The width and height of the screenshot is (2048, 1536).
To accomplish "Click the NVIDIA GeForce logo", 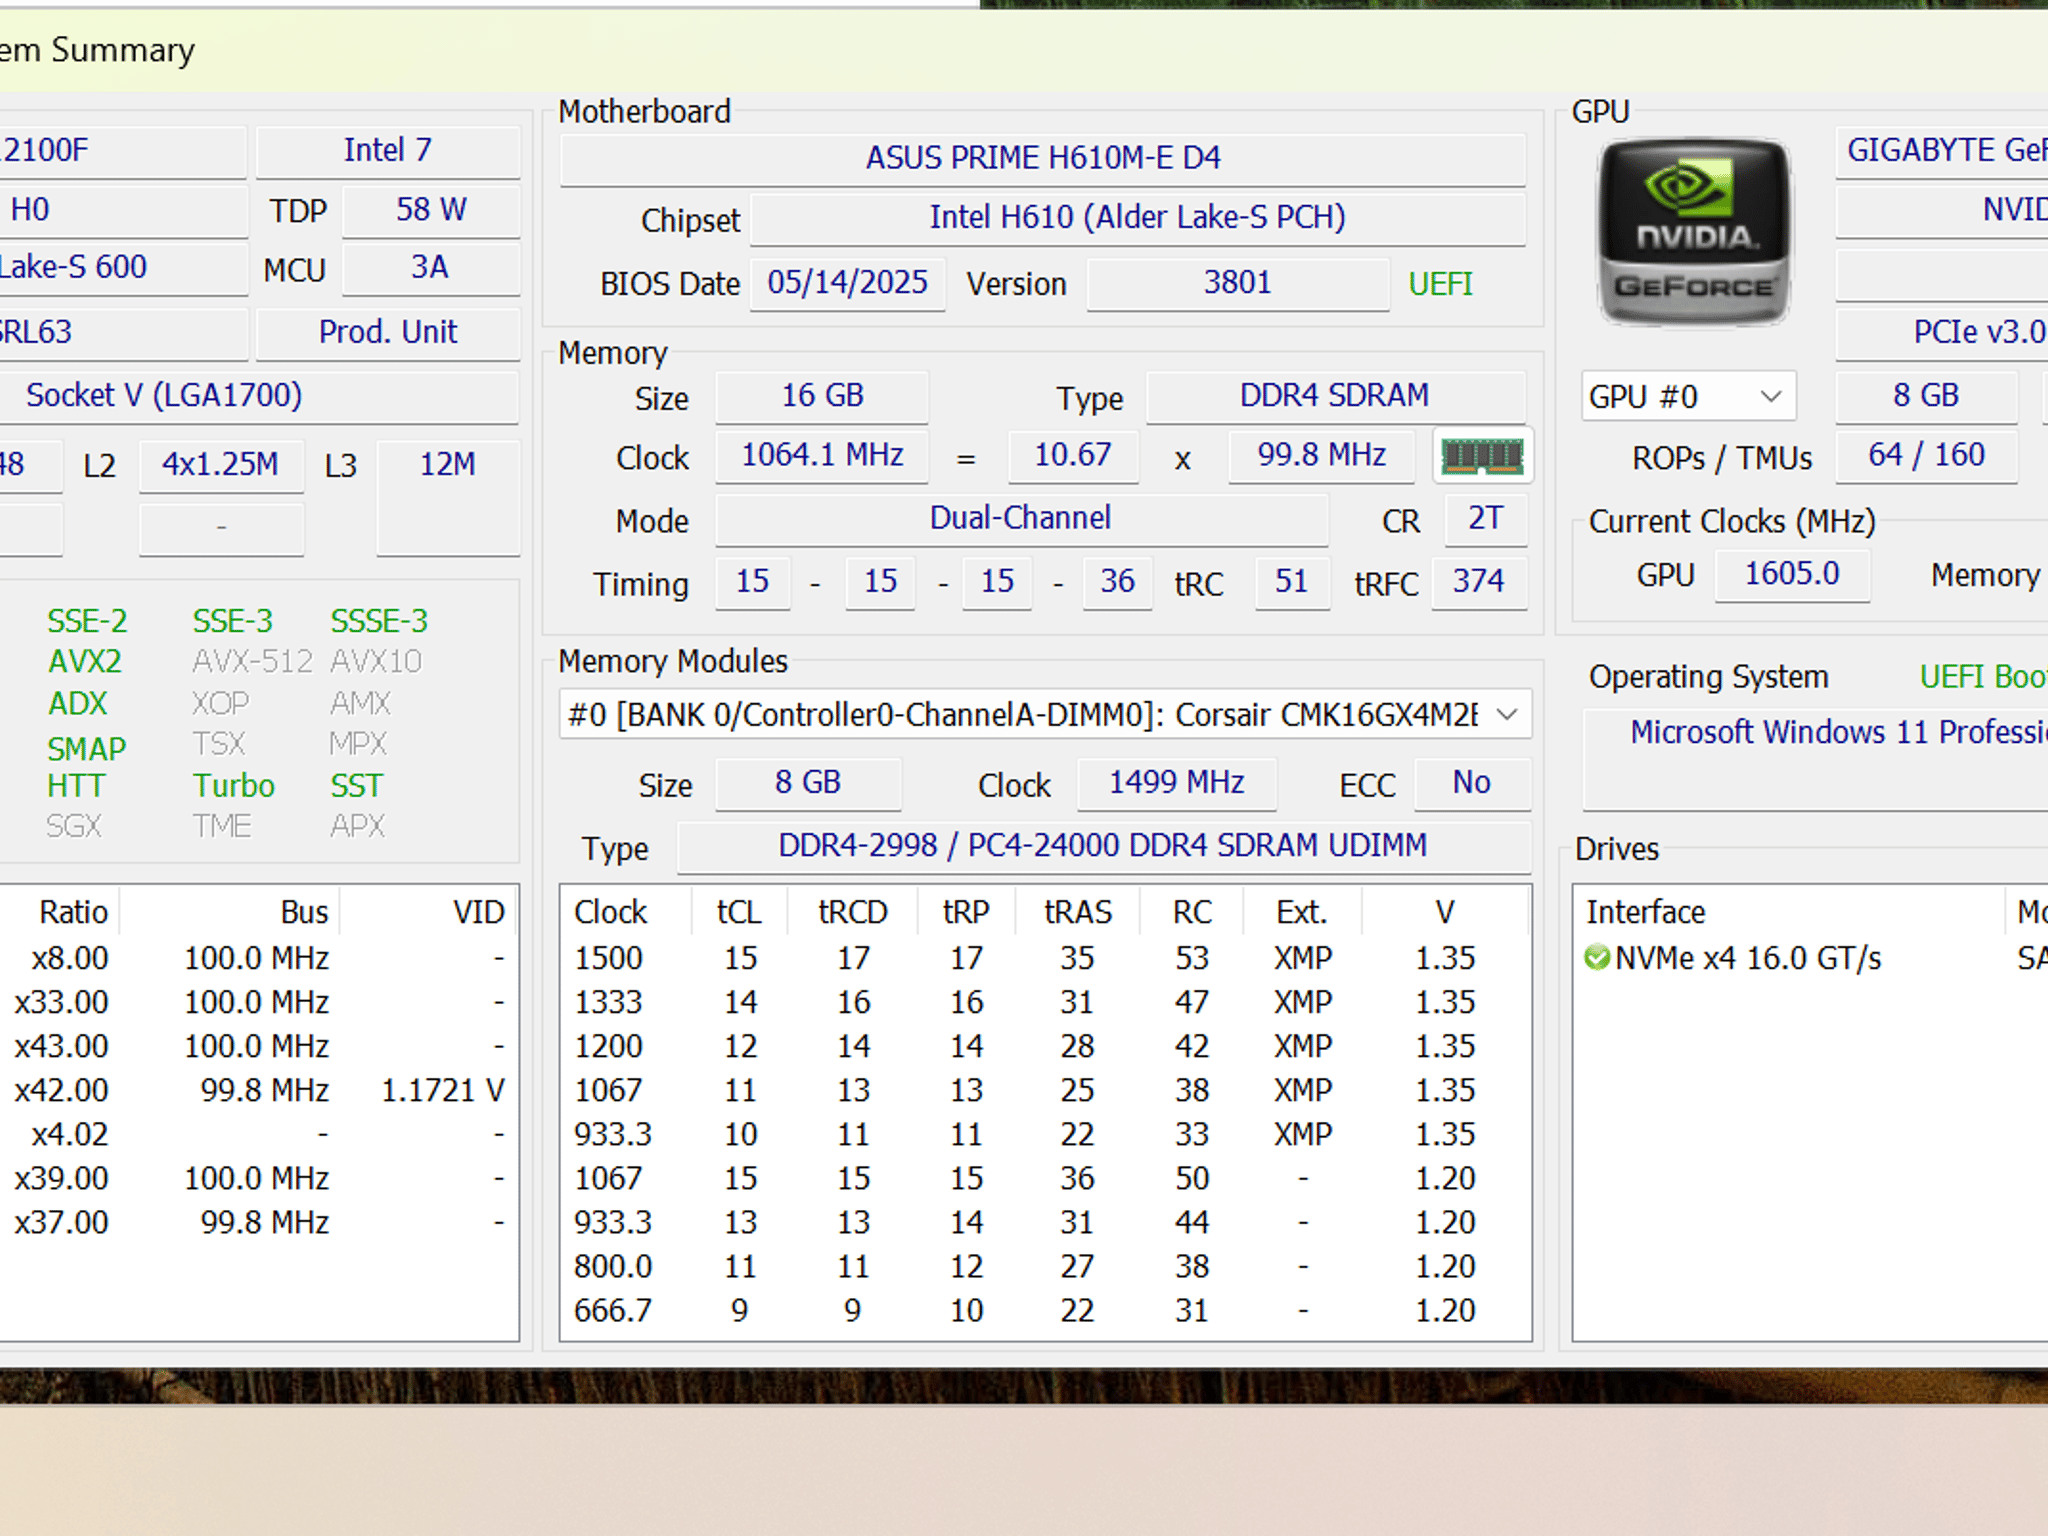I will tap(1694, 232).
